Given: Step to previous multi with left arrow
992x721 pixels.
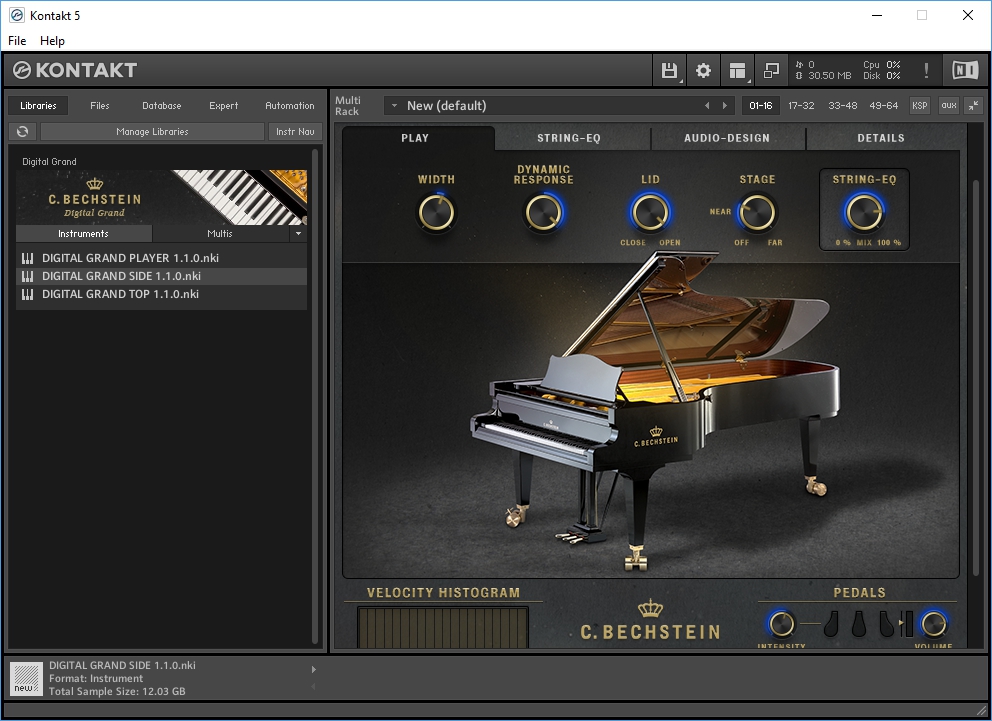Looking at the screenshot, I should pyautogui.click(x=707, y=104).
